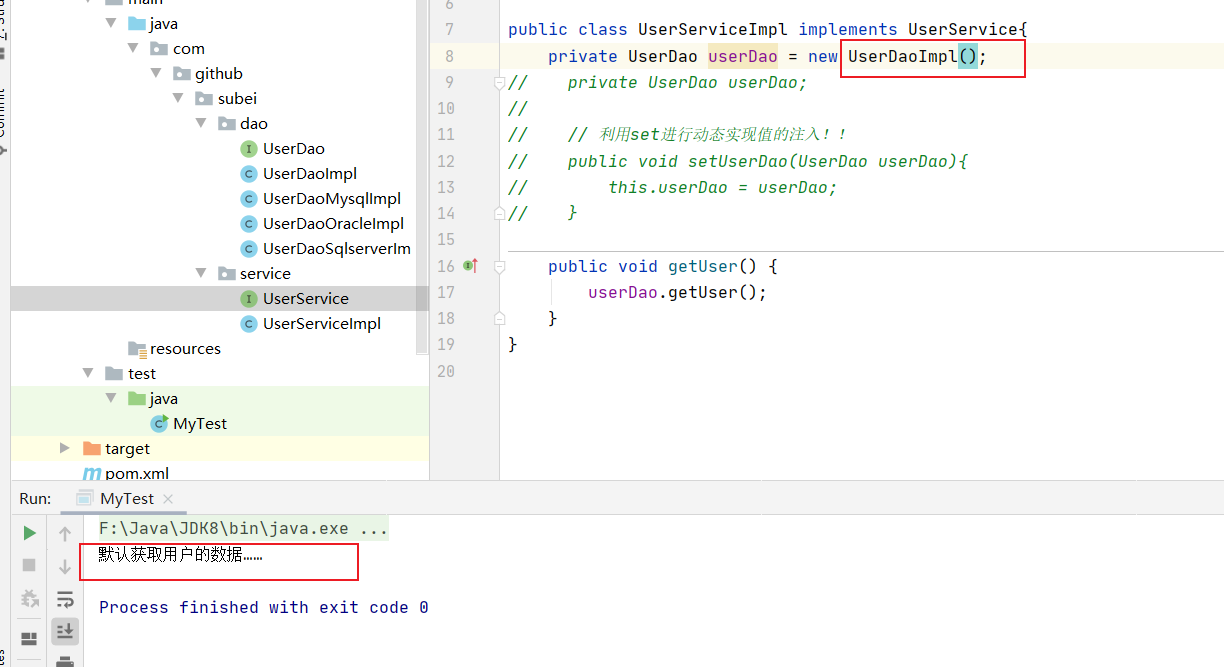Close the MyTest run tab
This screenshot has width=1224, height=667.
click(168, 499)
